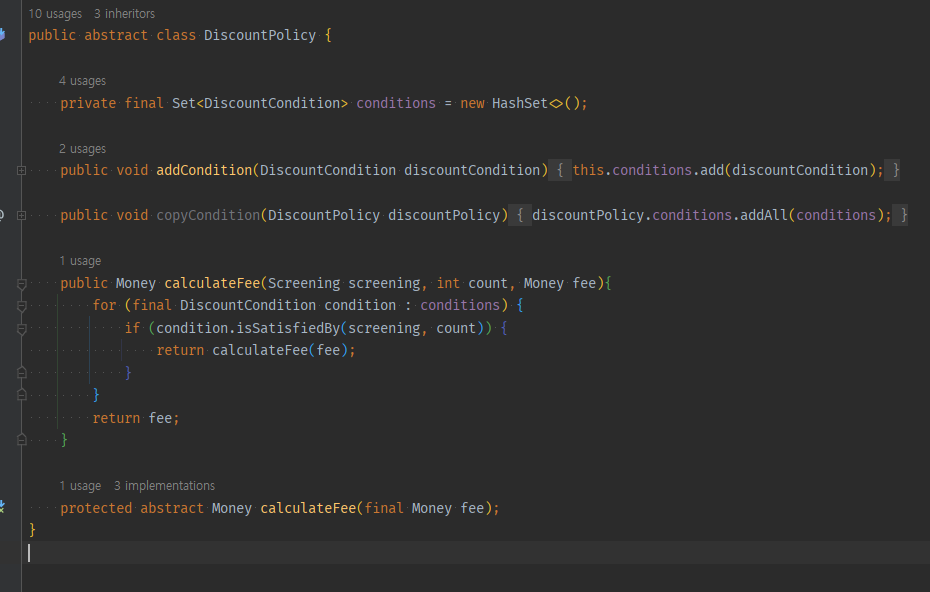Show '4 usages' of the conditions field
The height and width of the screenshot is (592, 930).
point(82,81)
